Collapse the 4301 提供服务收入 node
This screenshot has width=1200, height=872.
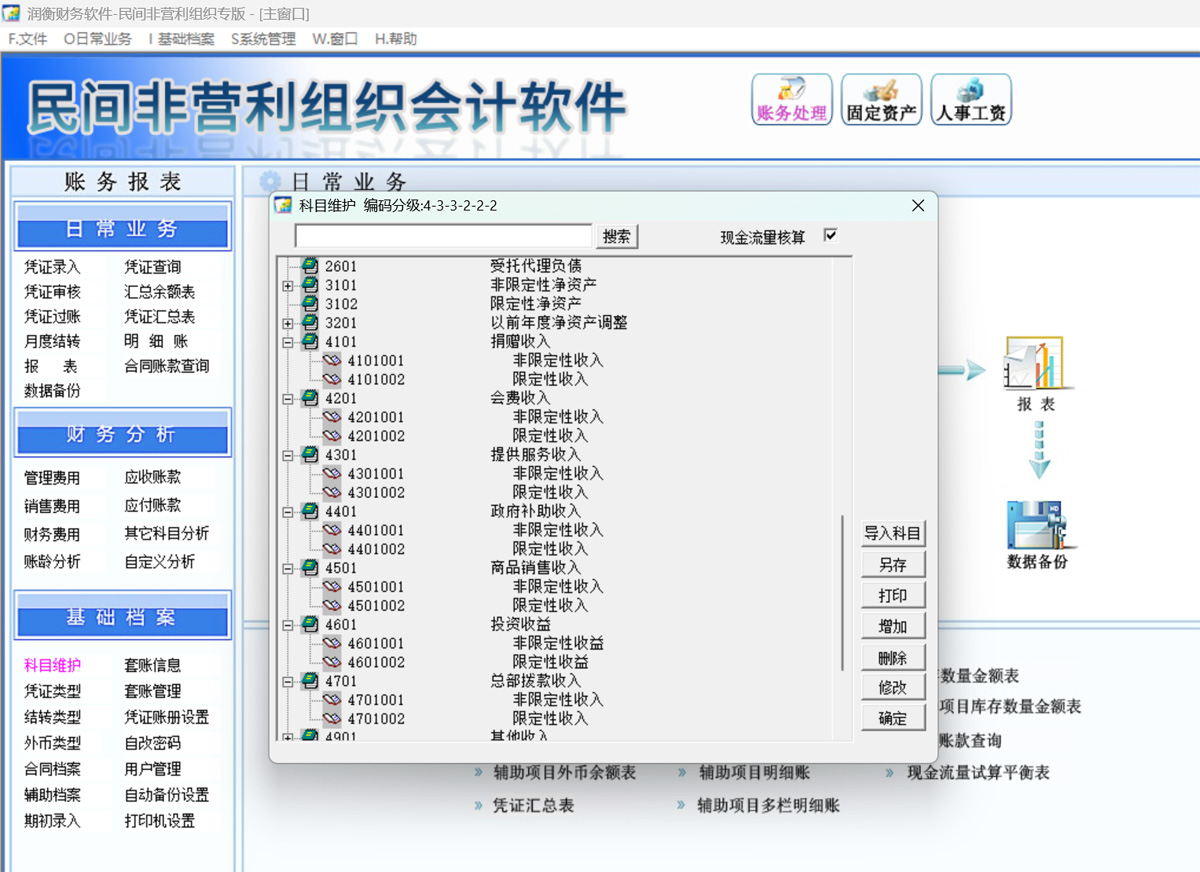(x=288, y=455)
